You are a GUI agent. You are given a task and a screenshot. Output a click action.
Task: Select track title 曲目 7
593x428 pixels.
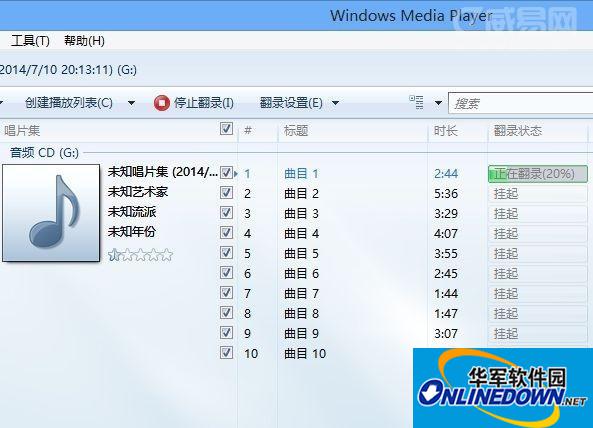301,294
